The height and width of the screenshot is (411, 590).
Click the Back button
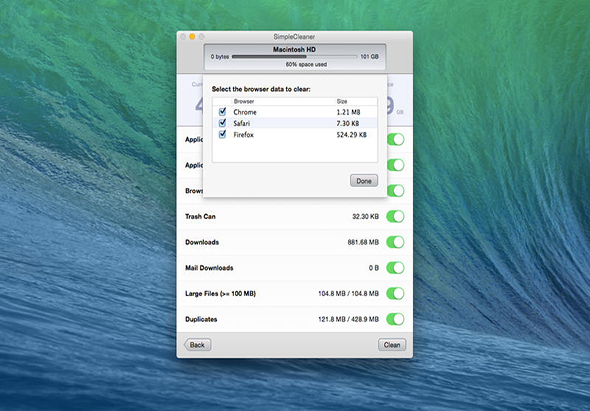tap(197, 345)
